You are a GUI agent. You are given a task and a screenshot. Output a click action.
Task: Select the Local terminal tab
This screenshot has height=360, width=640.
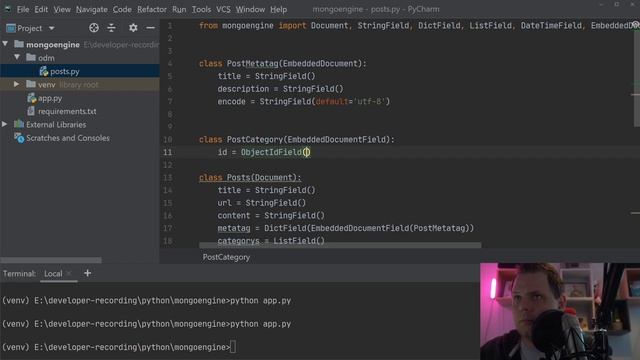[x=53, y=273]
